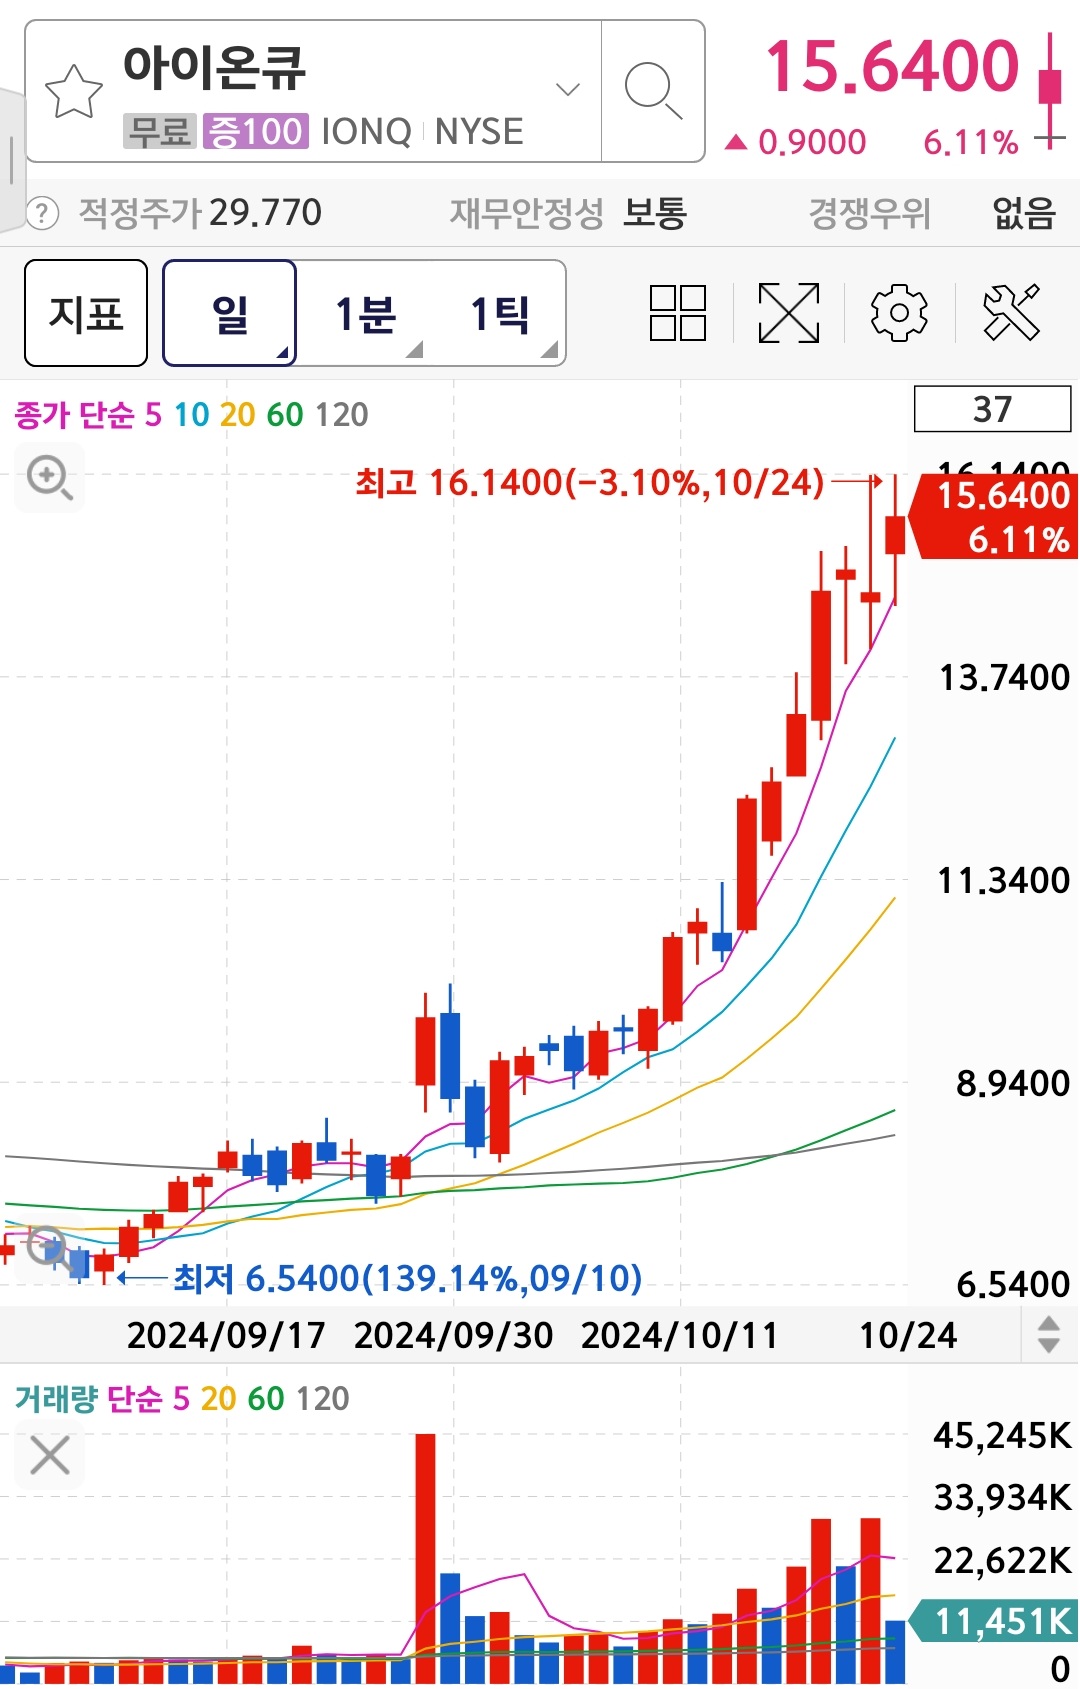Open 1틱 period options corner arrow
Viewport: 1080px width, 1689px height.
(549, 350)
